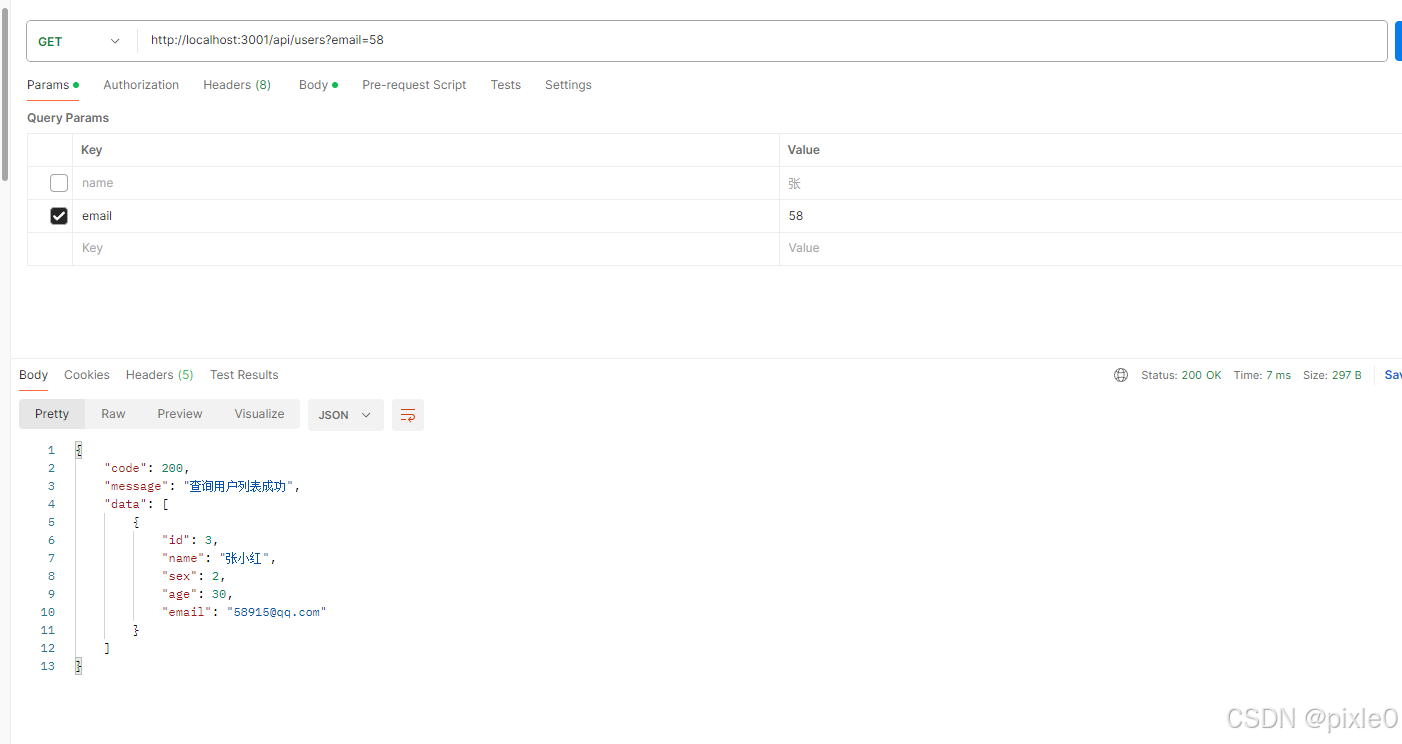Click the "name": "张小红" line
1402x744 pixels.
tap(219, 558)
